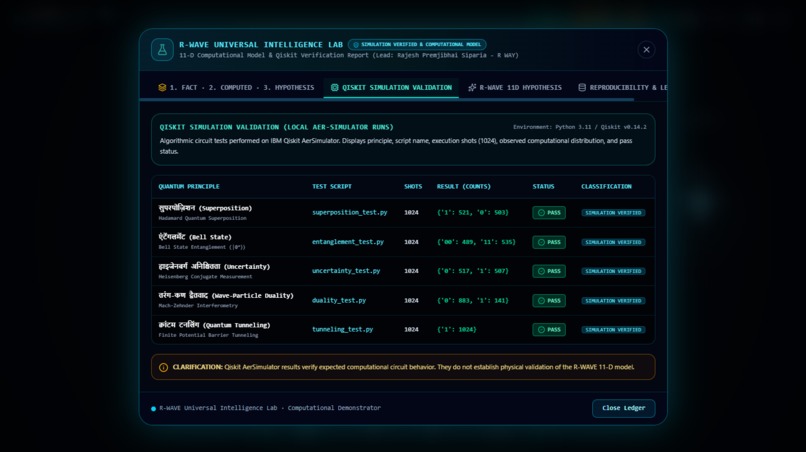The image size is (806, 452).
Task: Switch to the R-WAVE 11D Hypothesis tab
Action: pos(515,87)
